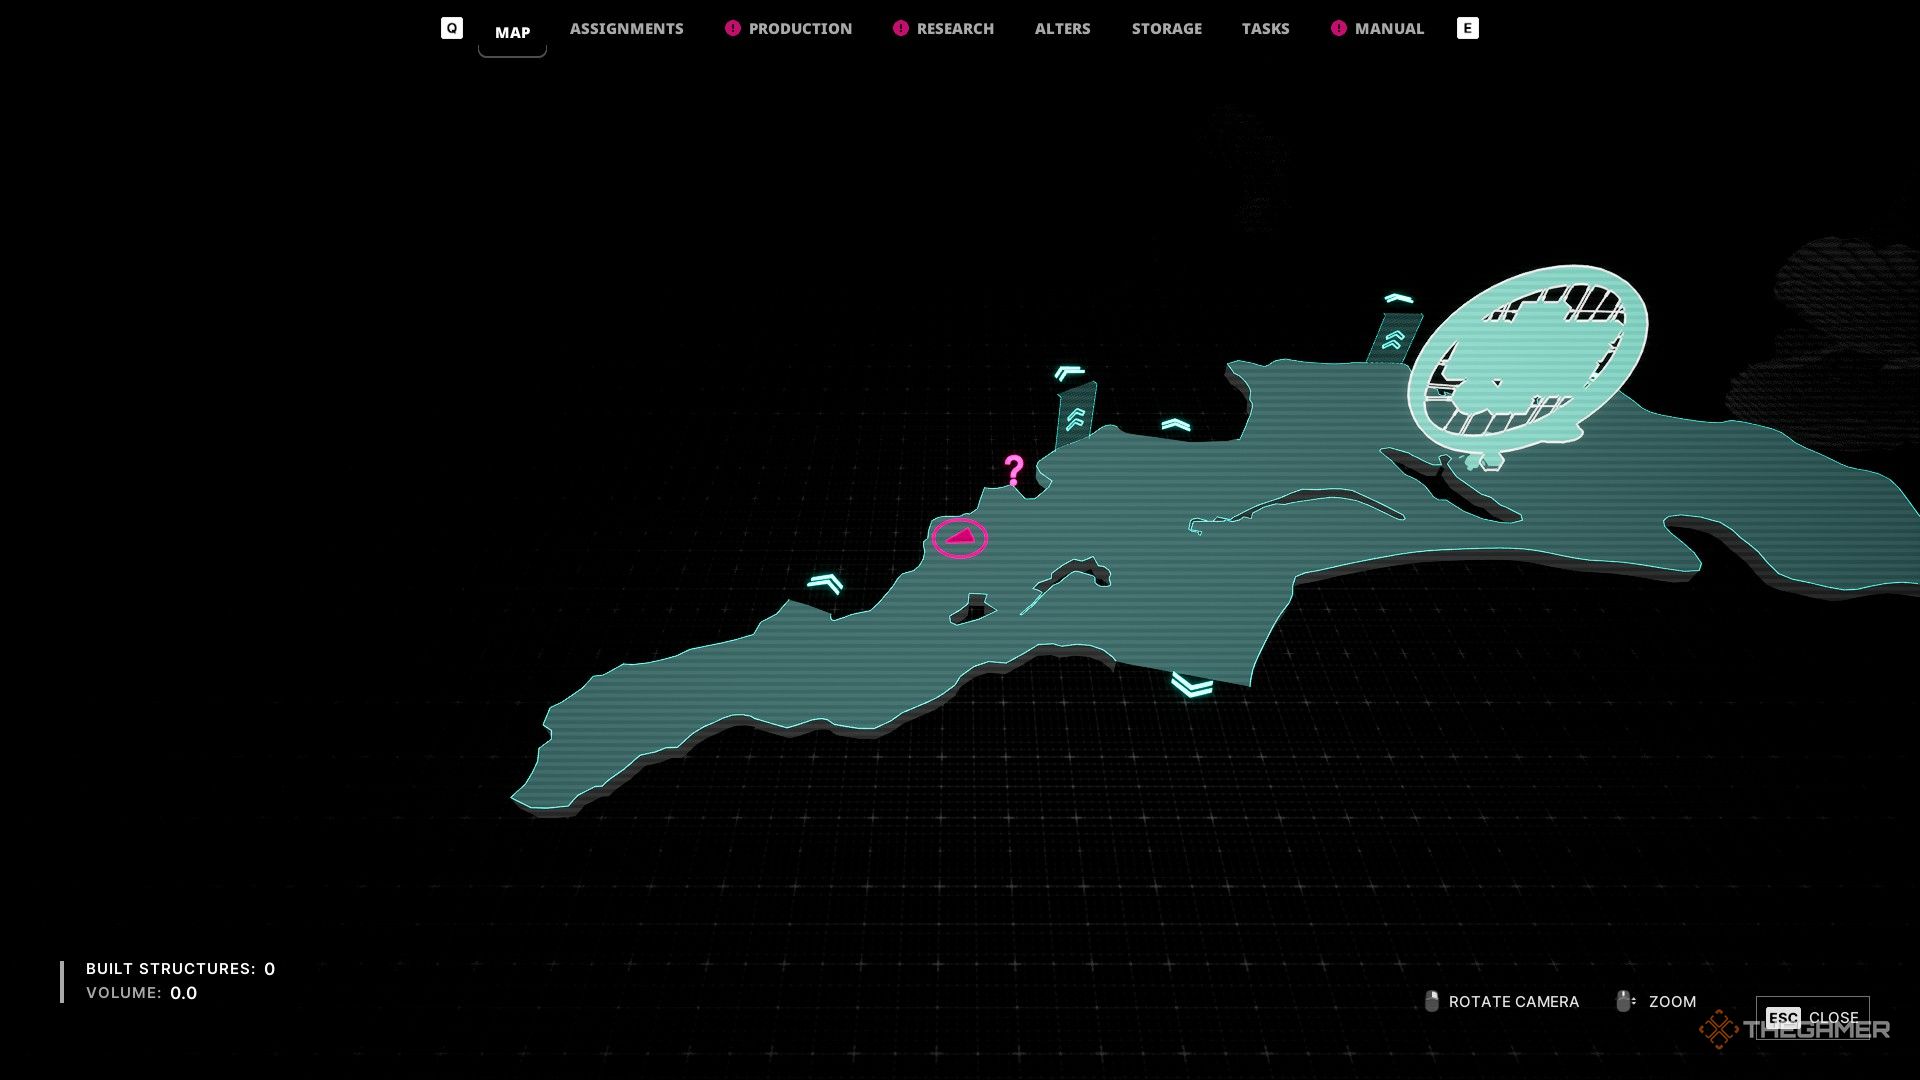Click the Research notification alert dot
The image size is (1920, 1080).
tap(901, 28)
